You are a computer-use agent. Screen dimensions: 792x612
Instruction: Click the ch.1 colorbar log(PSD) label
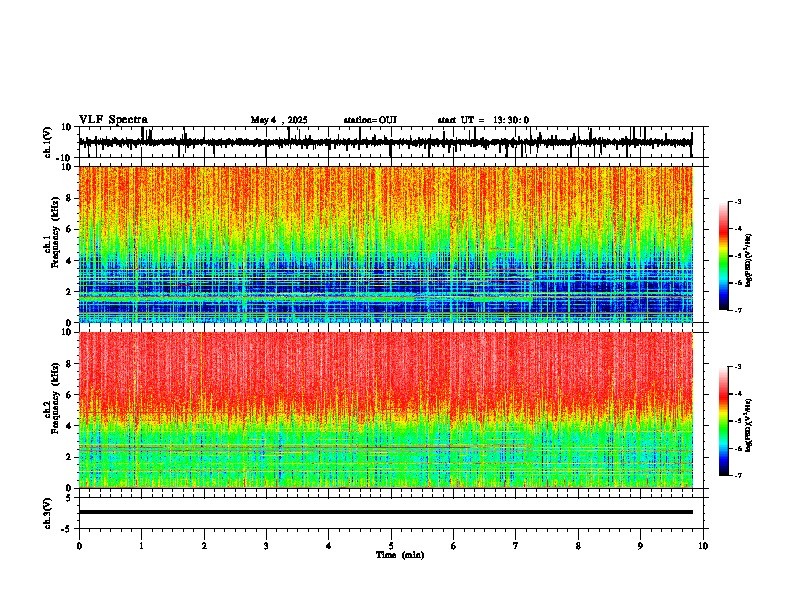coord(749,261)
